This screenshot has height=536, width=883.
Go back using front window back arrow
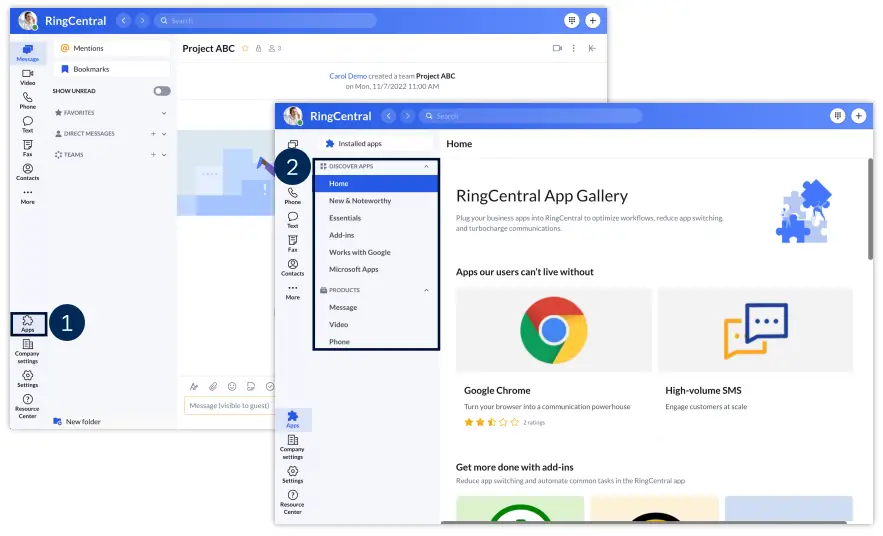point(389,115)
